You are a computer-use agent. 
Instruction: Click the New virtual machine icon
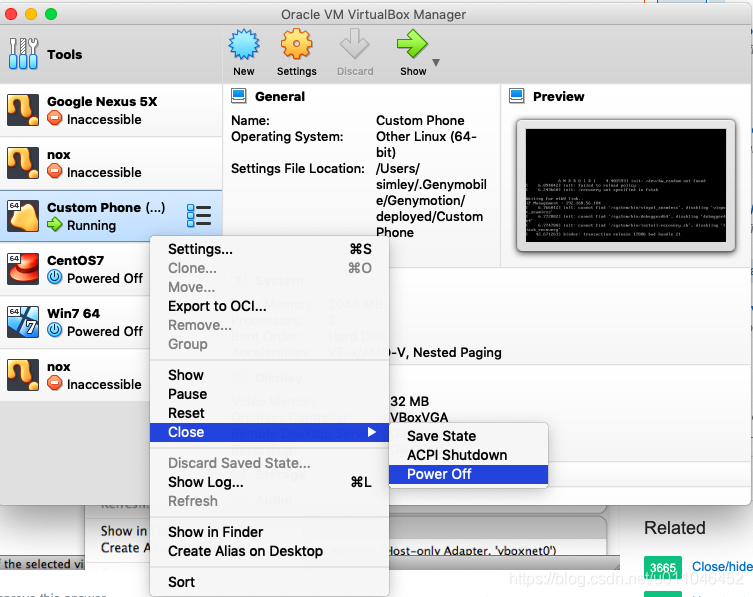point(244,44)
